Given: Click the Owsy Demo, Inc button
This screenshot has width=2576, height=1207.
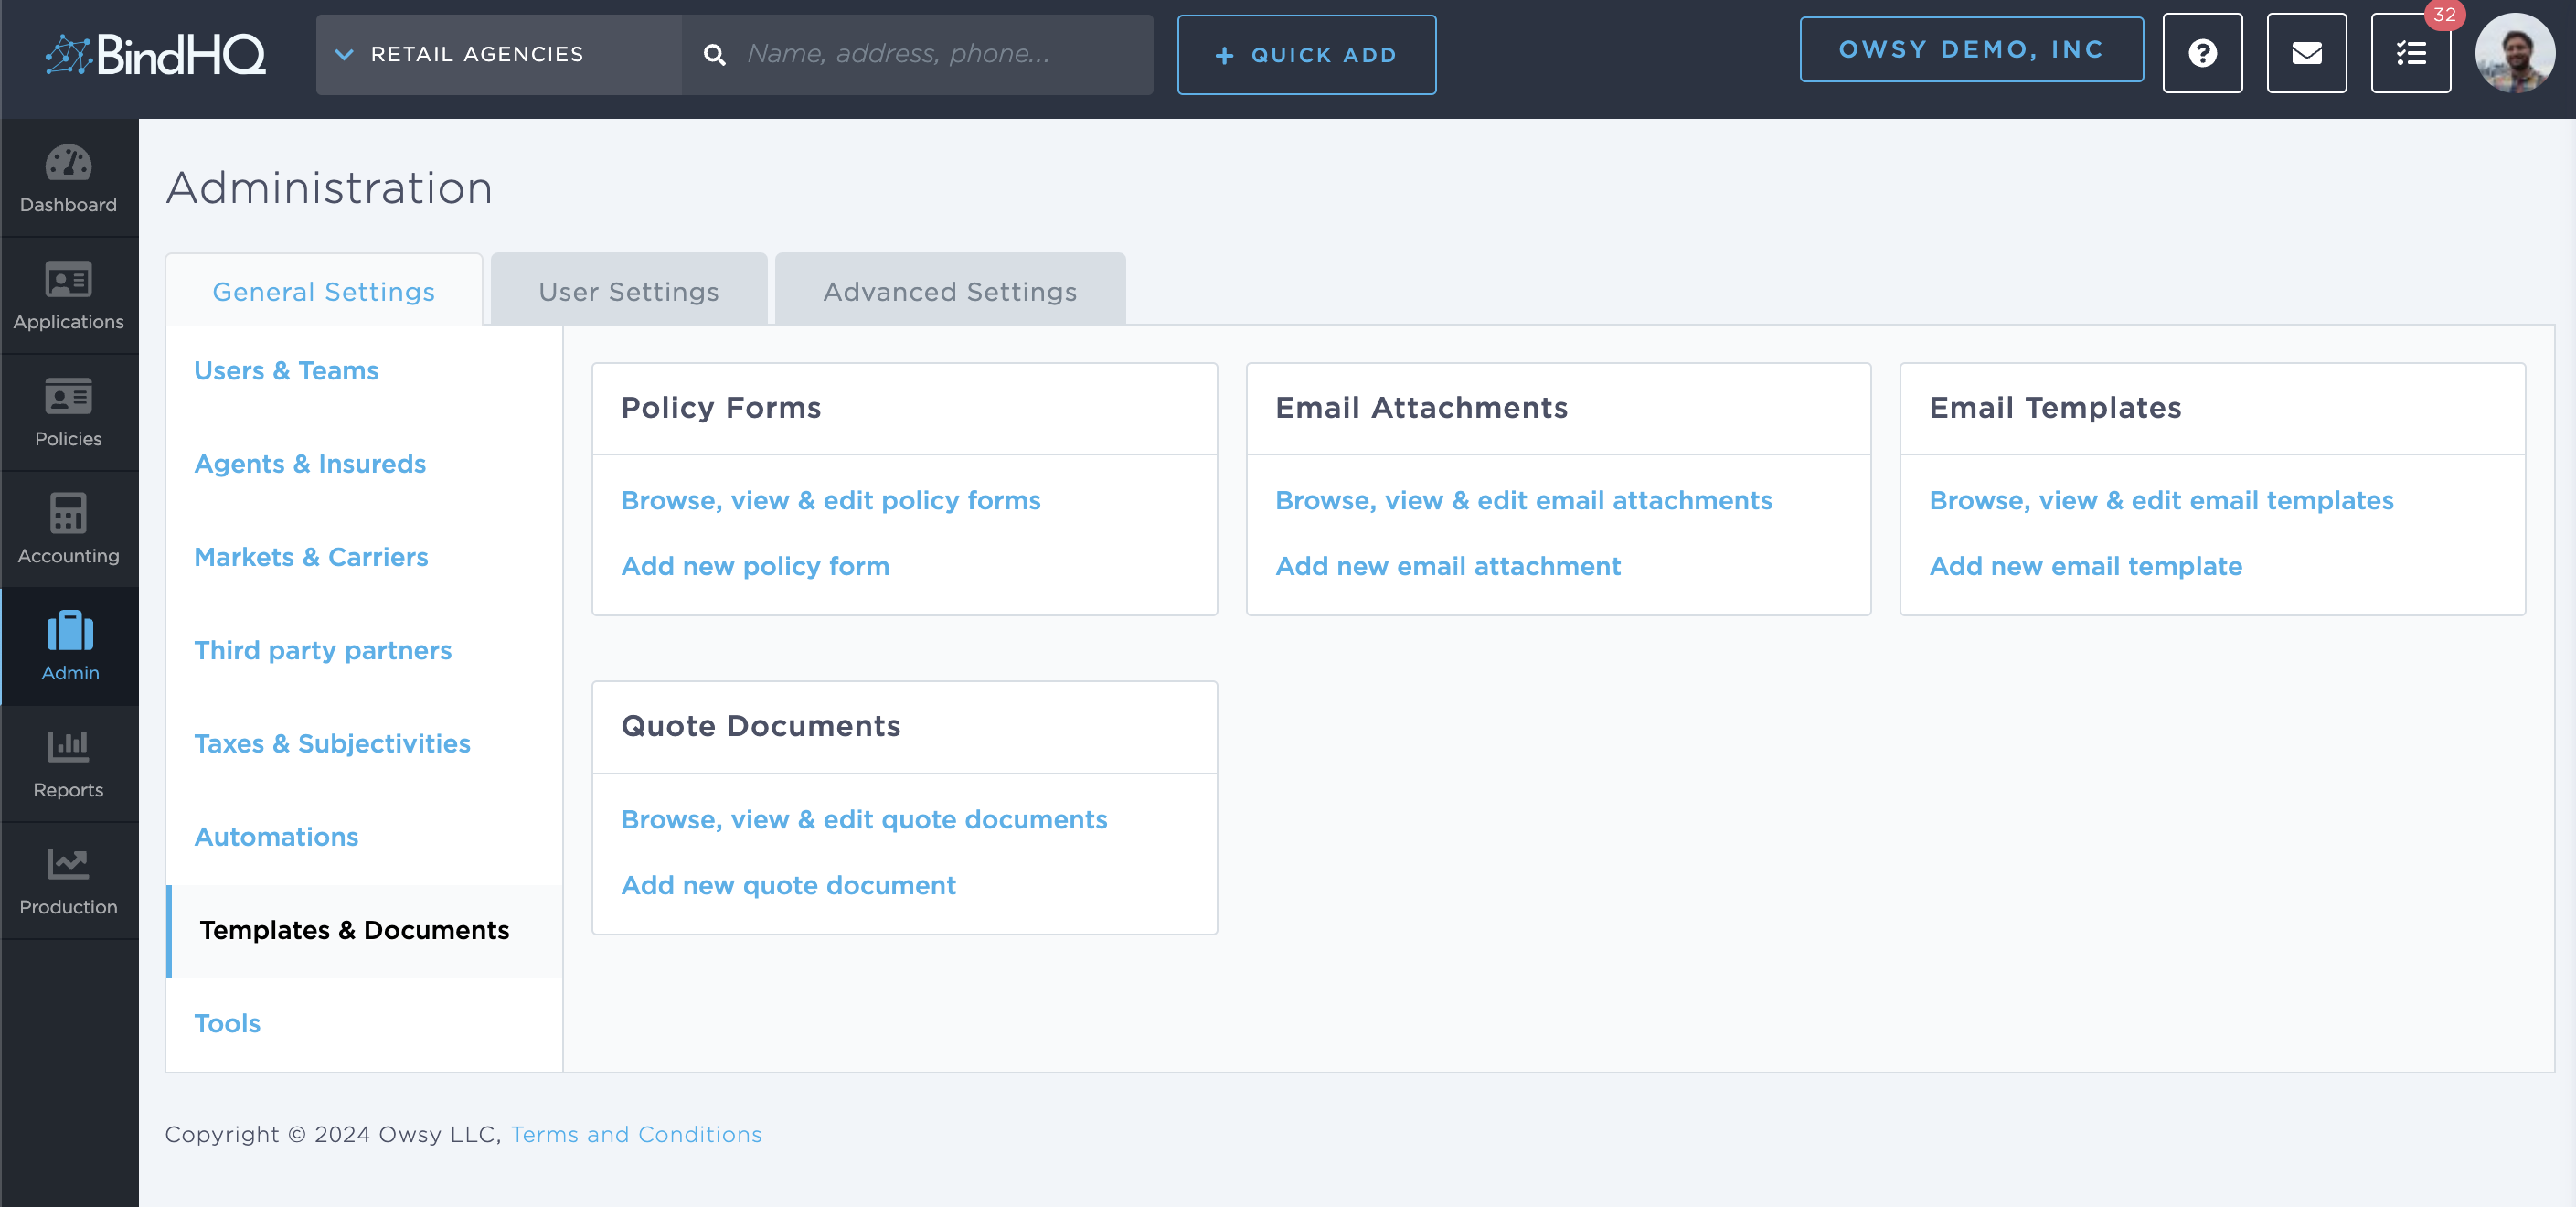Looking at the screenshot, I should tap(1970, 49).
